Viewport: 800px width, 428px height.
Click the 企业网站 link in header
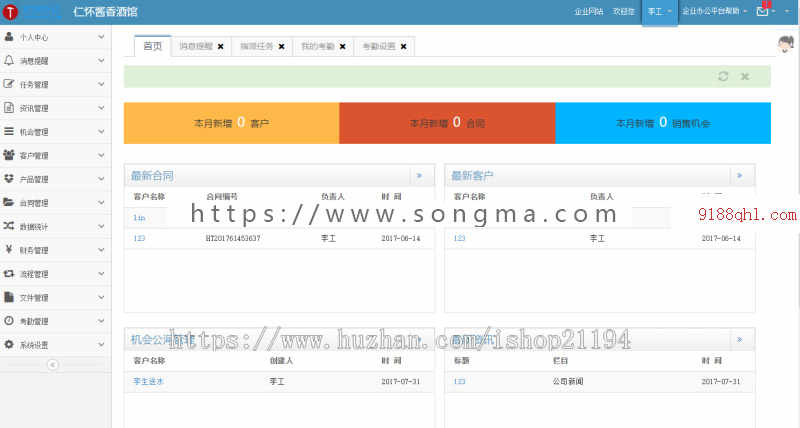pyautogui.click(x=589, y=11)
